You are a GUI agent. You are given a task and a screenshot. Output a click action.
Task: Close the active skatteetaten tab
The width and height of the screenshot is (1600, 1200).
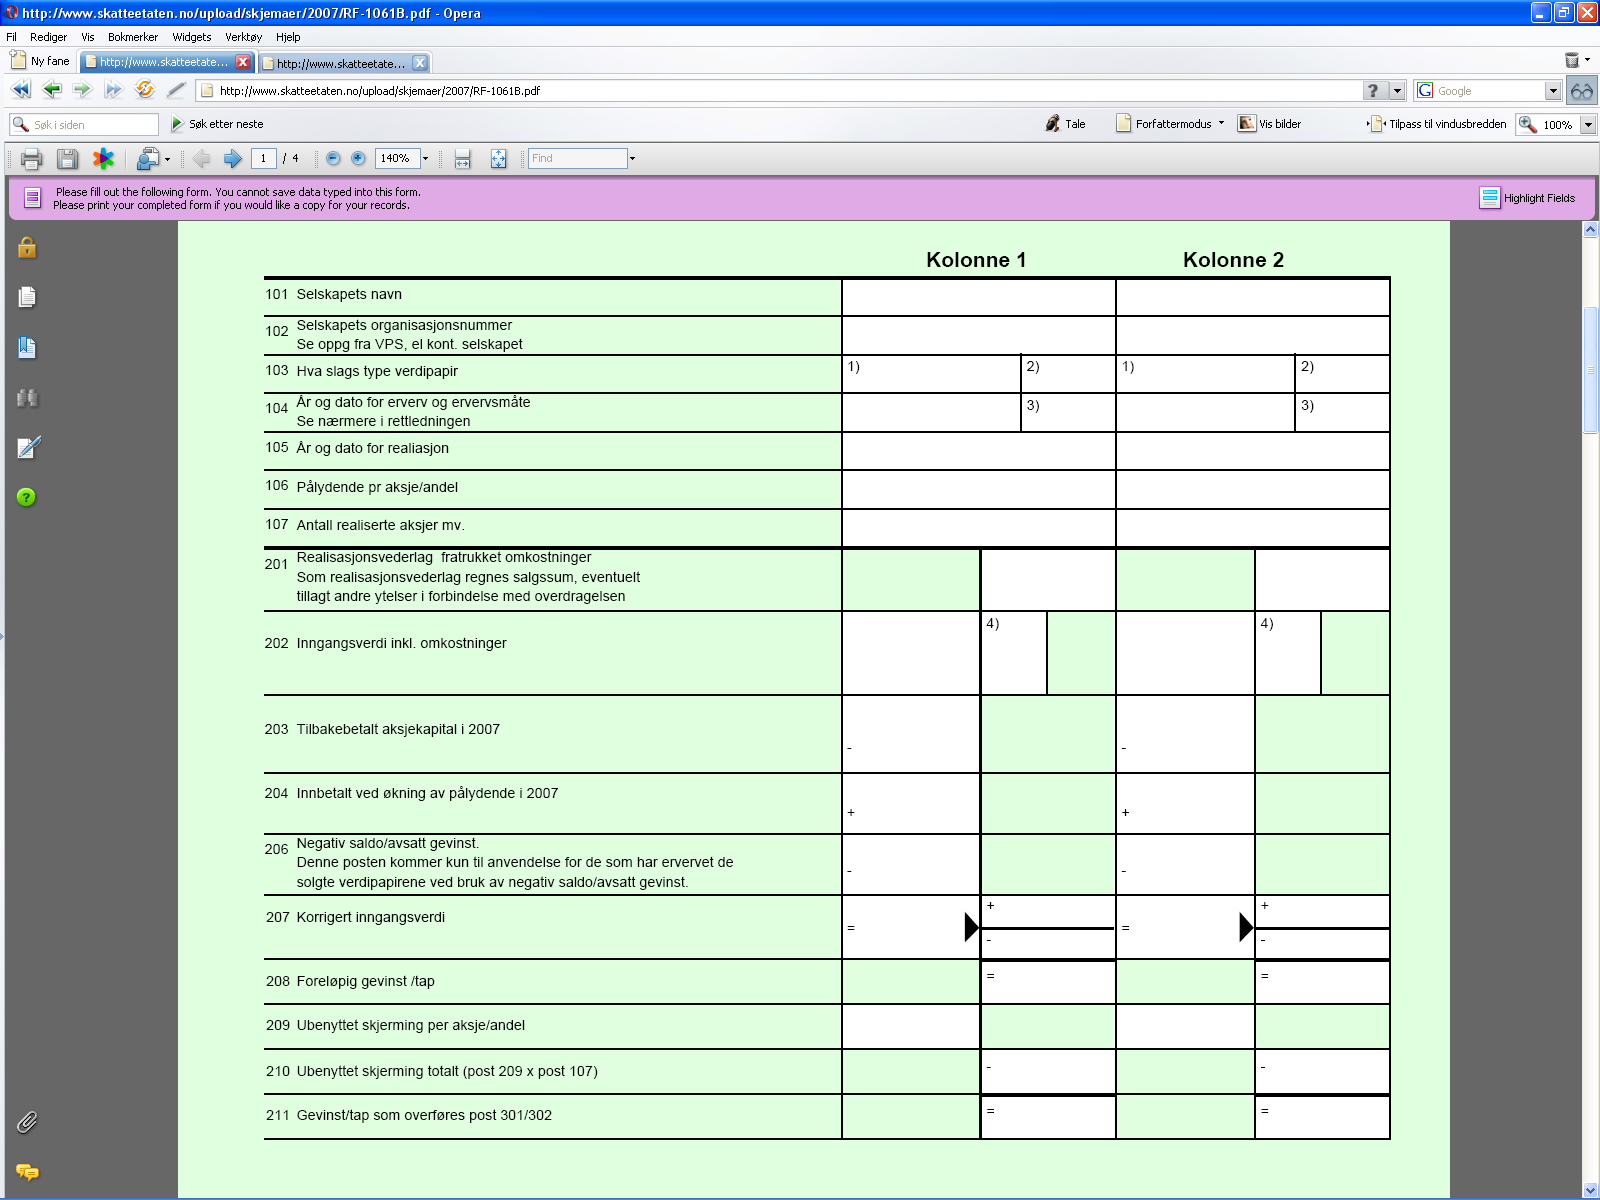(243, 62)
